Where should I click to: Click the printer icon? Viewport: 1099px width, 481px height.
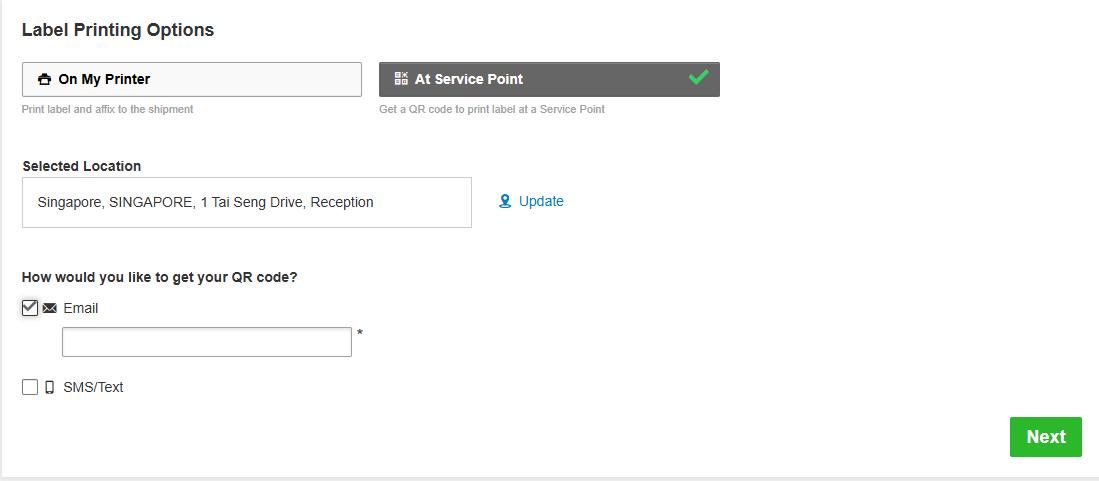click(45, 79)
